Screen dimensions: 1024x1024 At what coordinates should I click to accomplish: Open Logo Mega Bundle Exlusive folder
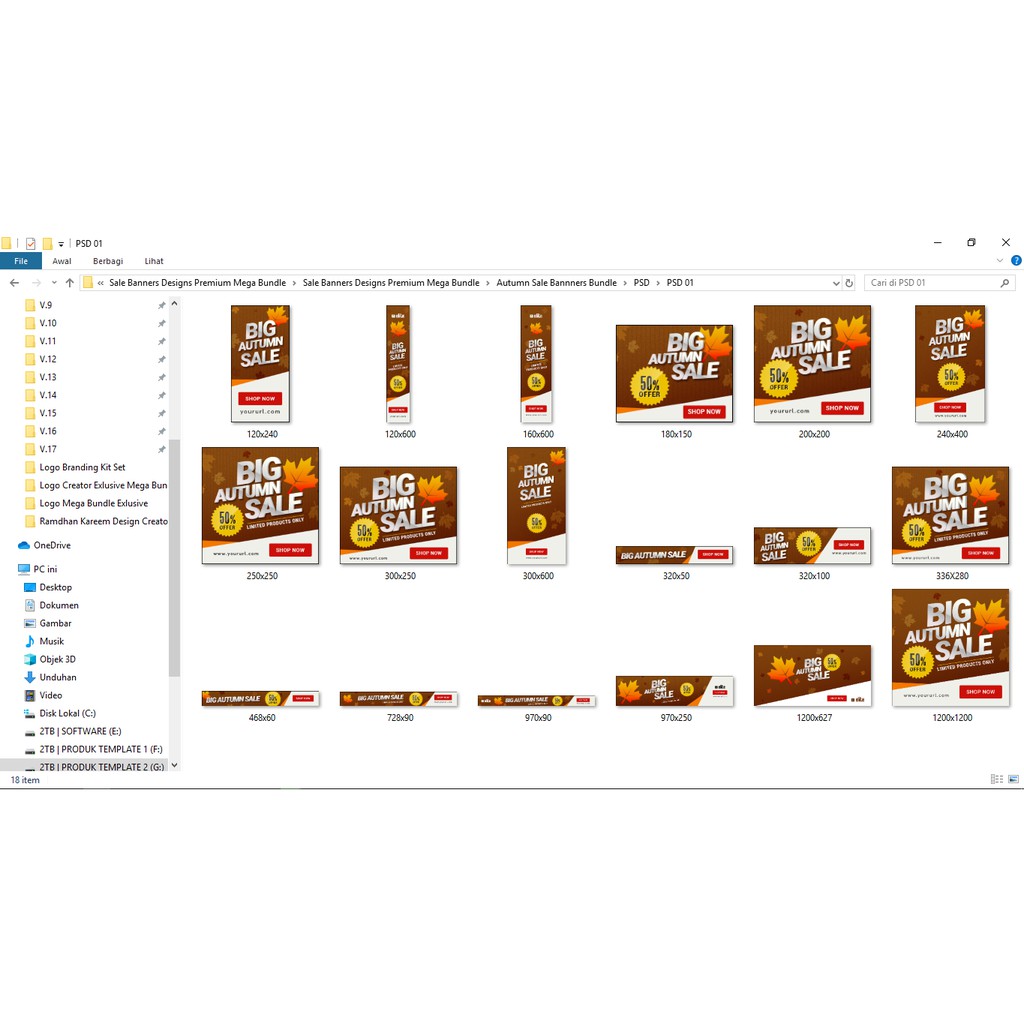(93, 504)
